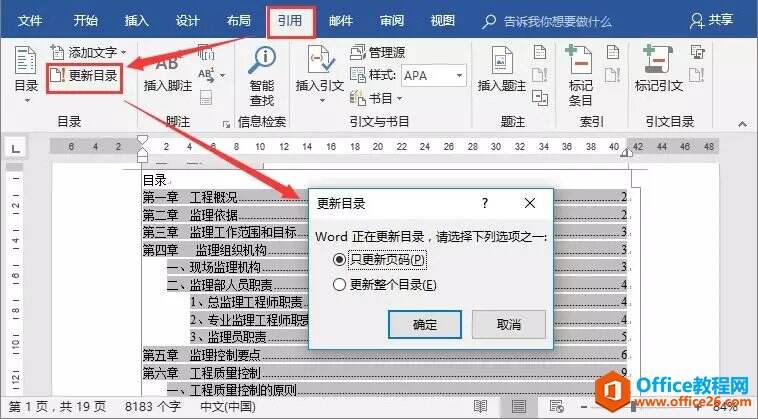Click the cross-reference icon in 题注 group
The width and height of the screenshot is (758, 419).
(x=540, y=98)
